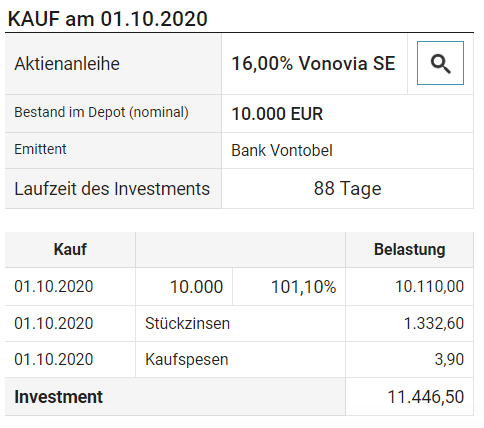Click the Bestand im Depot (nominal) label
The width and height of the screenshot is (484, 428).
[101, 112]
